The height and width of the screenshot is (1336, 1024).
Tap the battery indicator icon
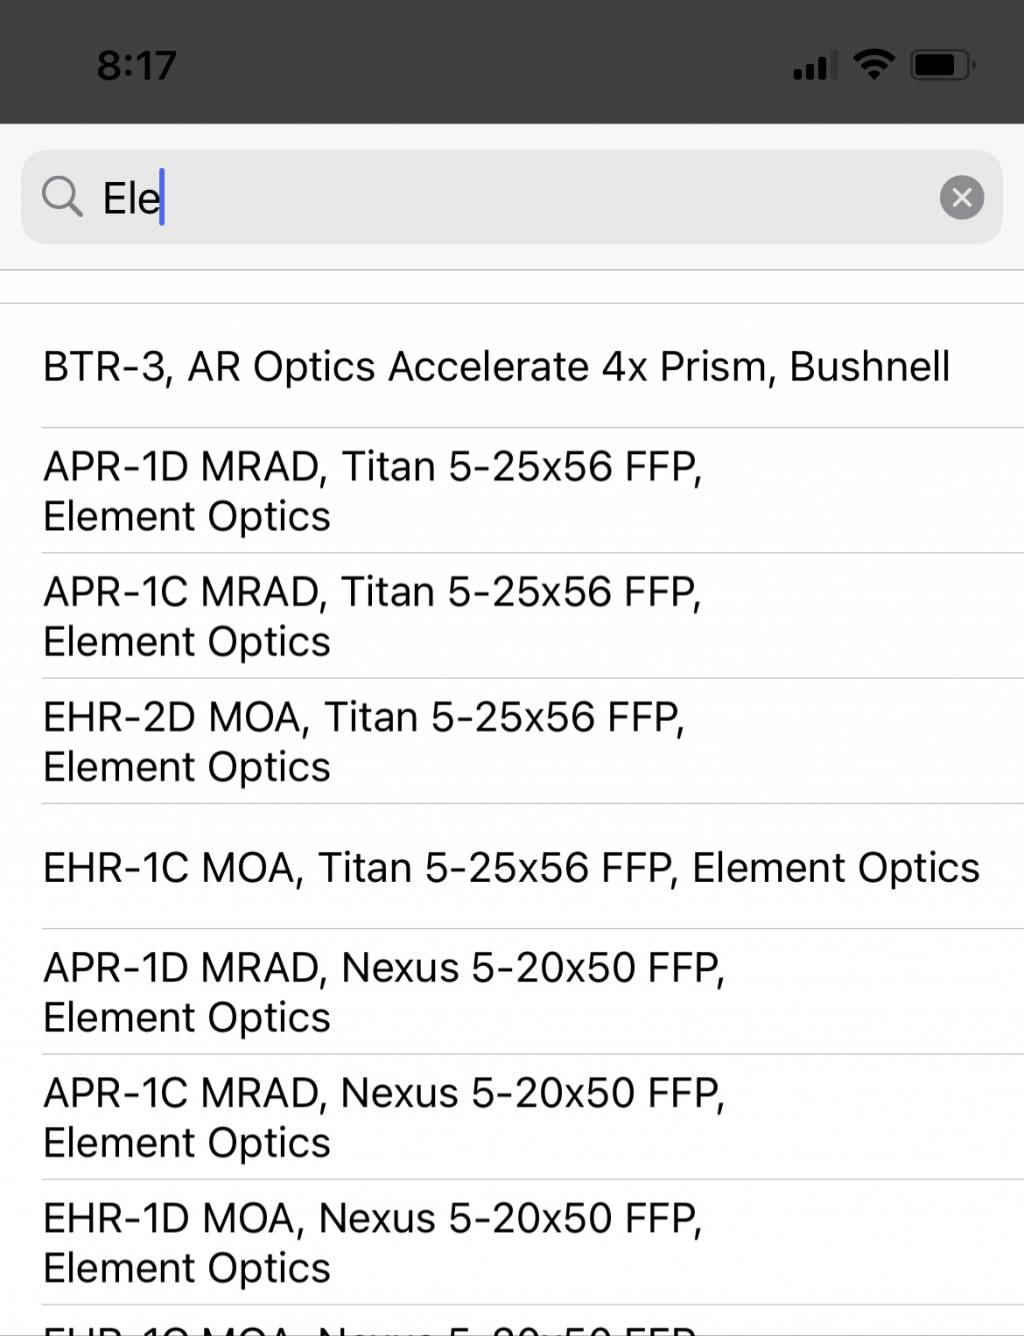coord(942,66)
